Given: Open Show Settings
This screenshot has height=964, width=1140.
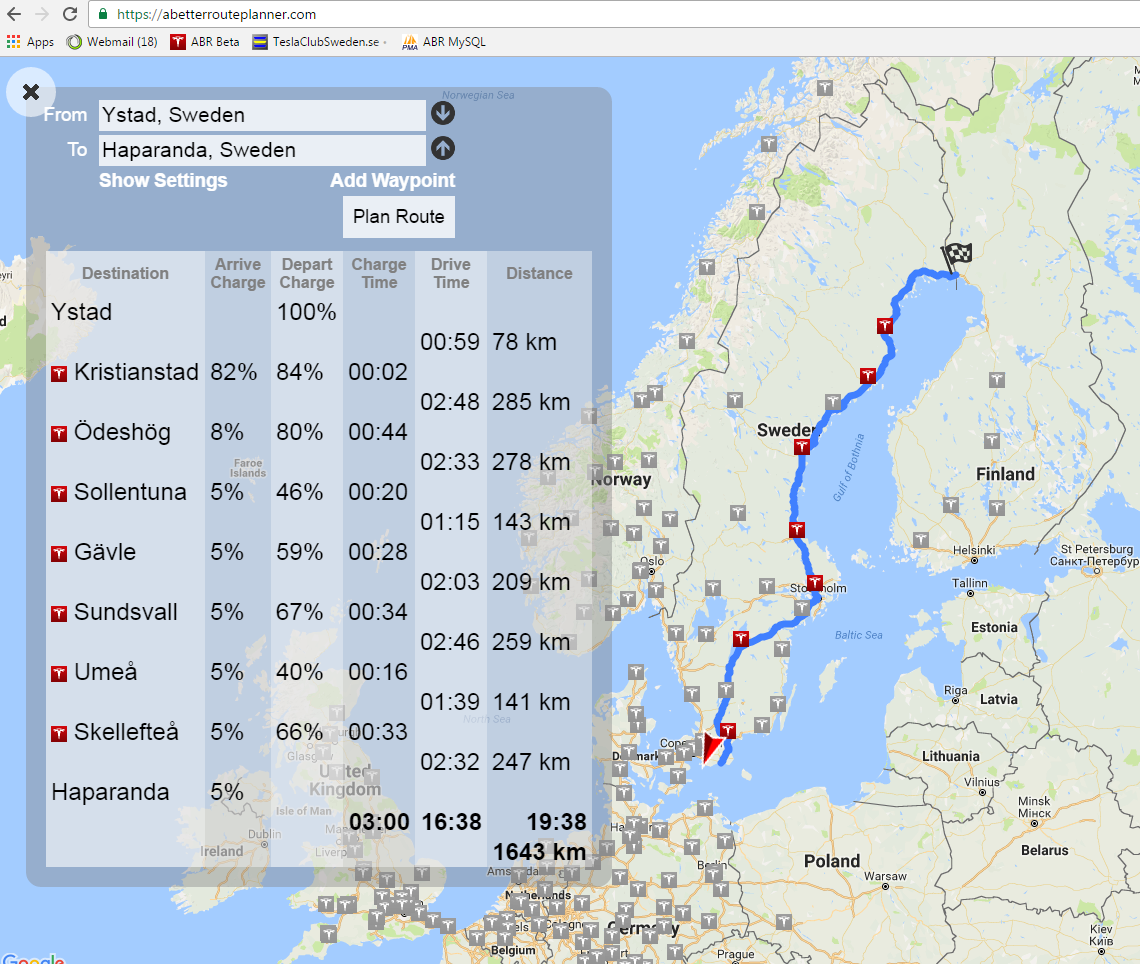Looking at the screenshot, I should click(163, 180).
